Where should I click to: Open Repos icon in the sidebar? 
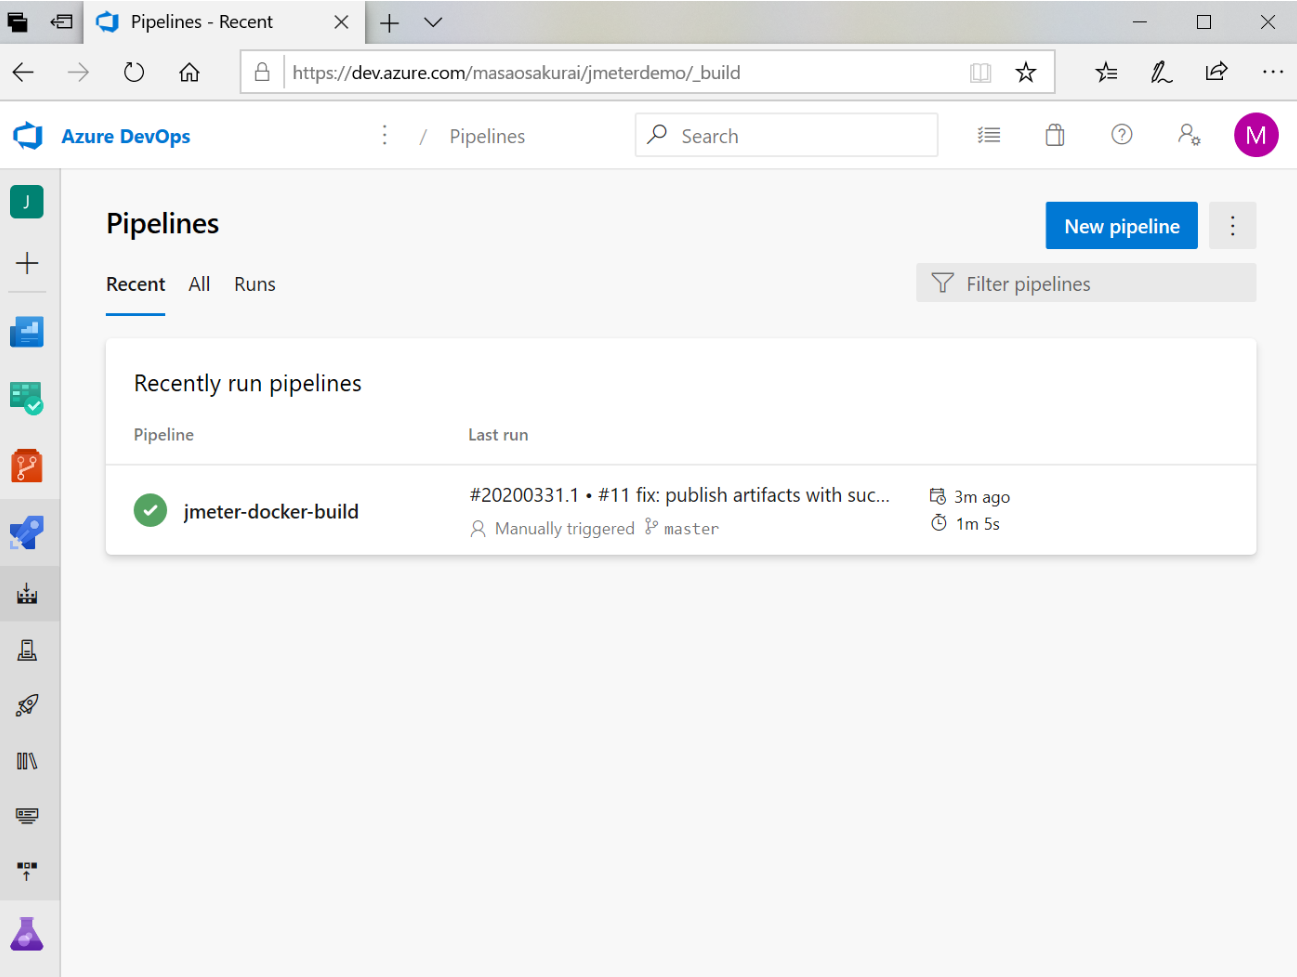pyautogui.click(x=27, y=466)
